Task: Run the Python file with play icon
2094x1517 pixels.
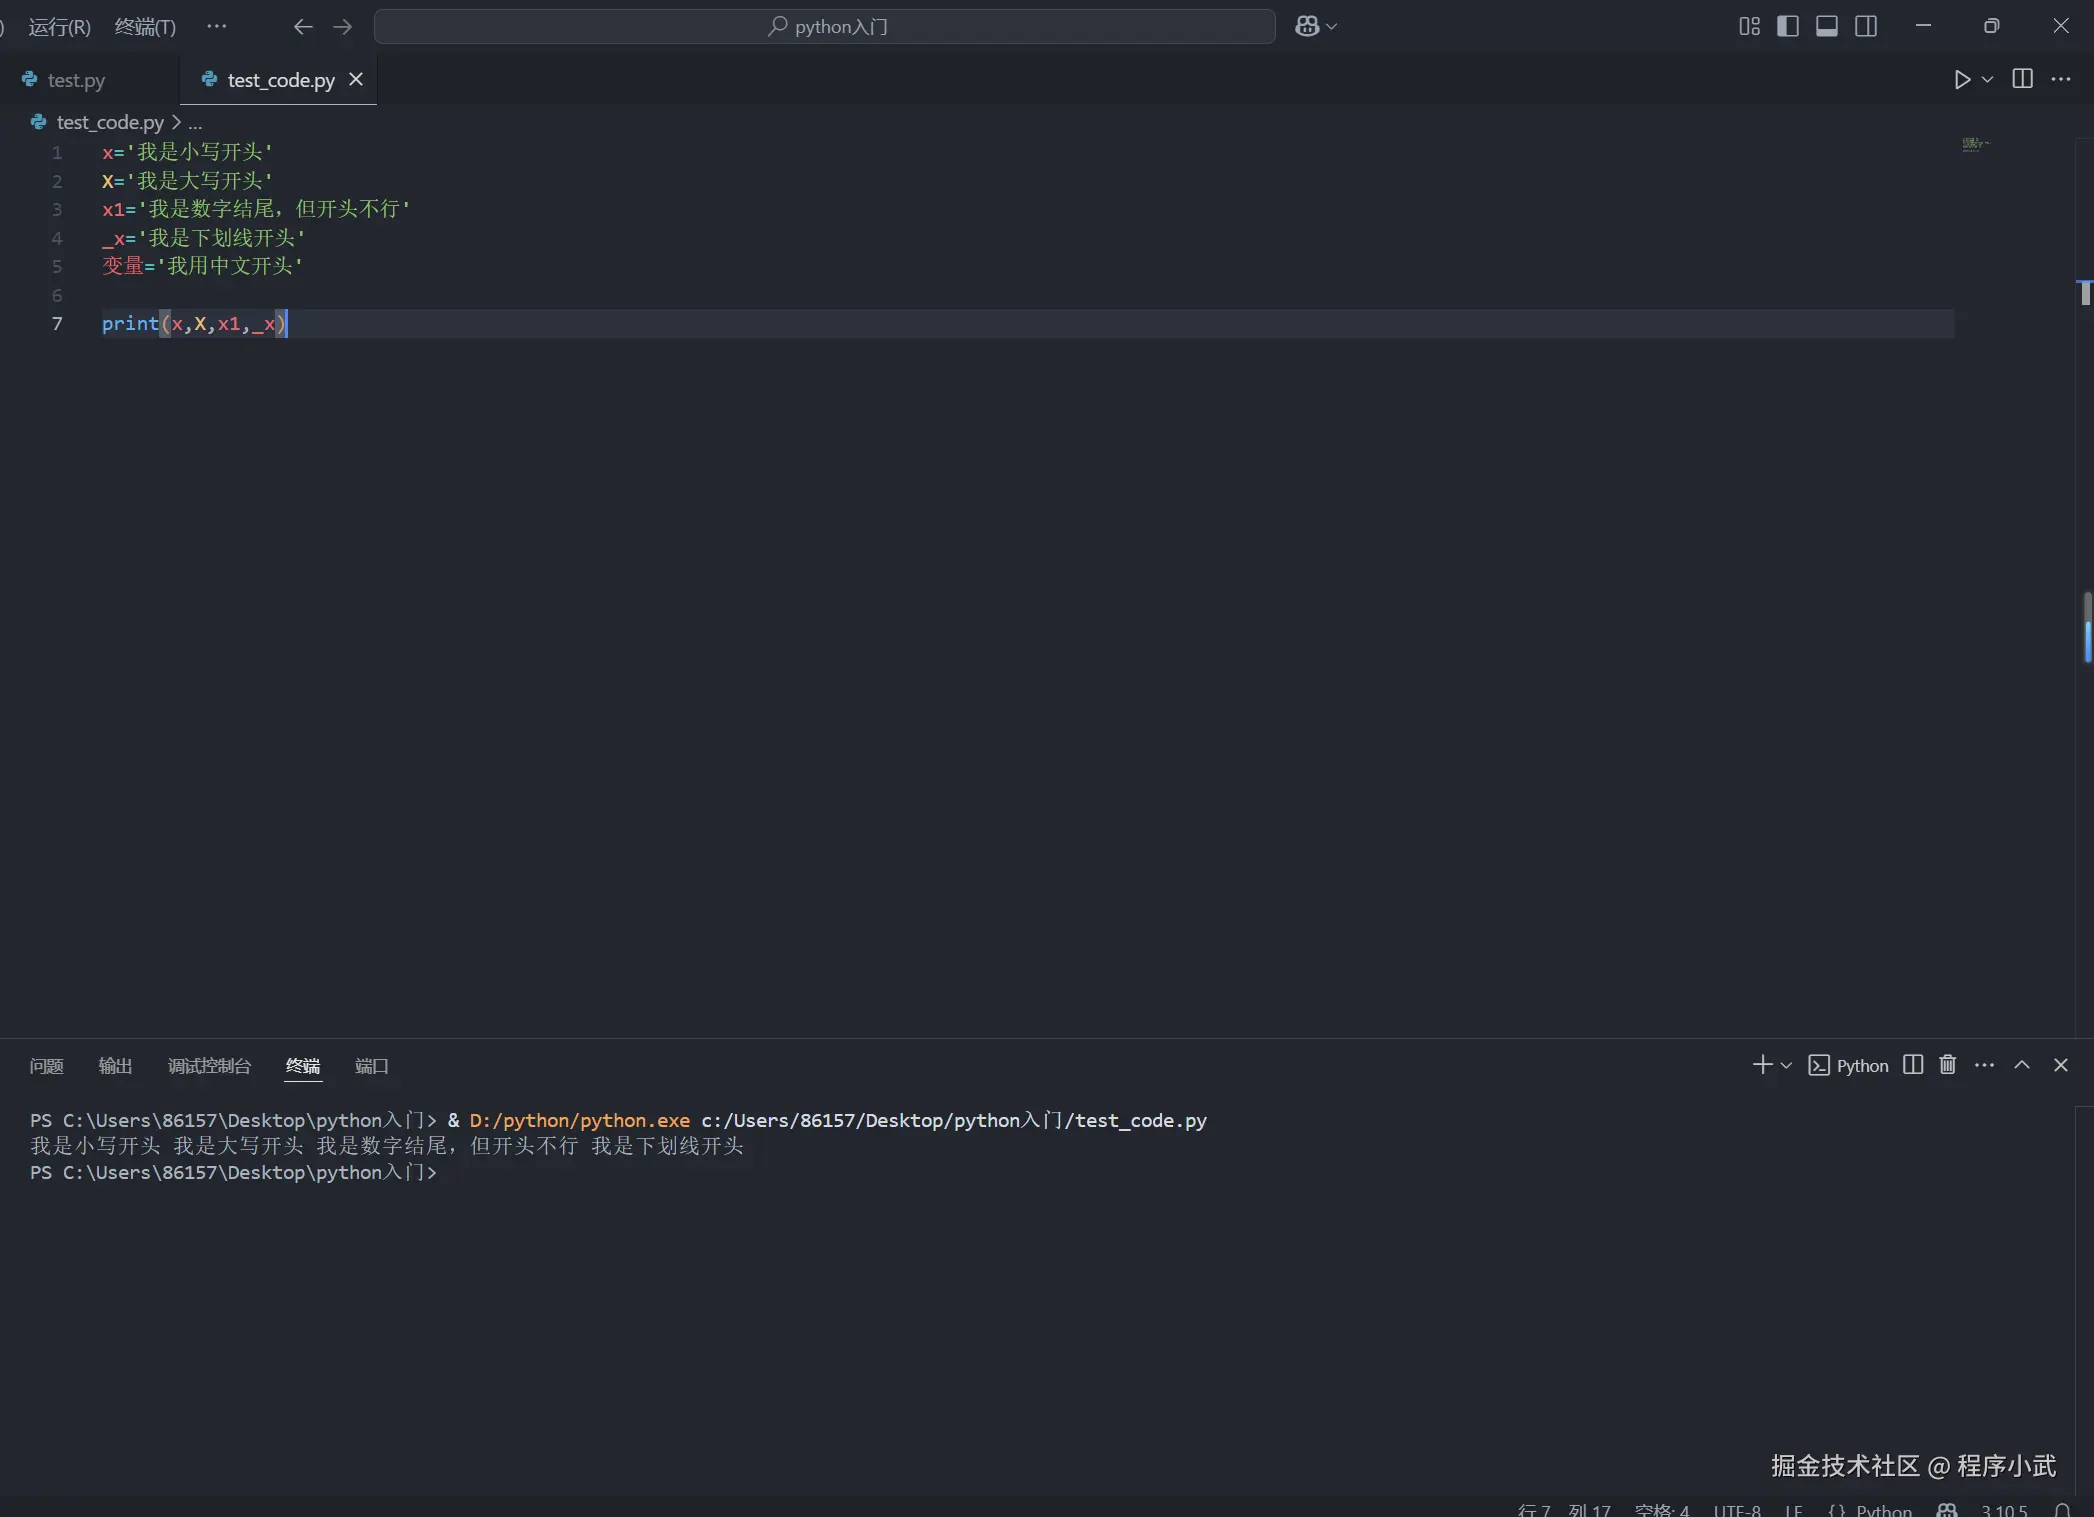Action: click(1962, 80)
